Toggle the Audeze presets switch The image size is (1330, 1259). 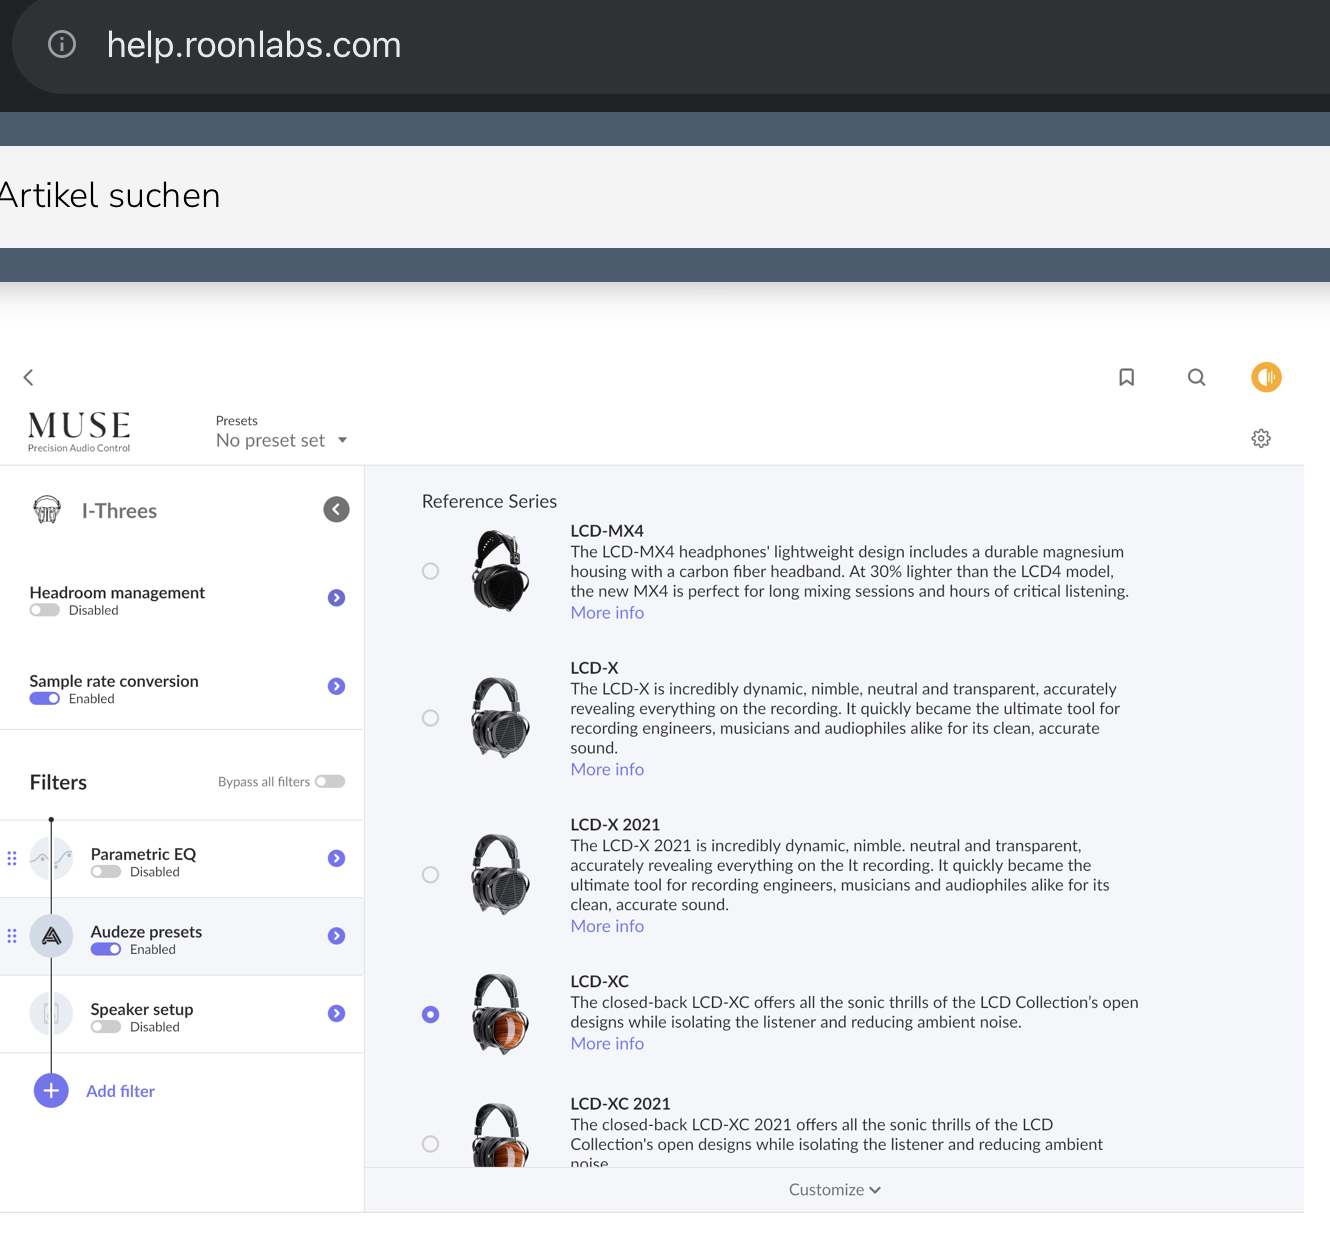coord(106,949)
